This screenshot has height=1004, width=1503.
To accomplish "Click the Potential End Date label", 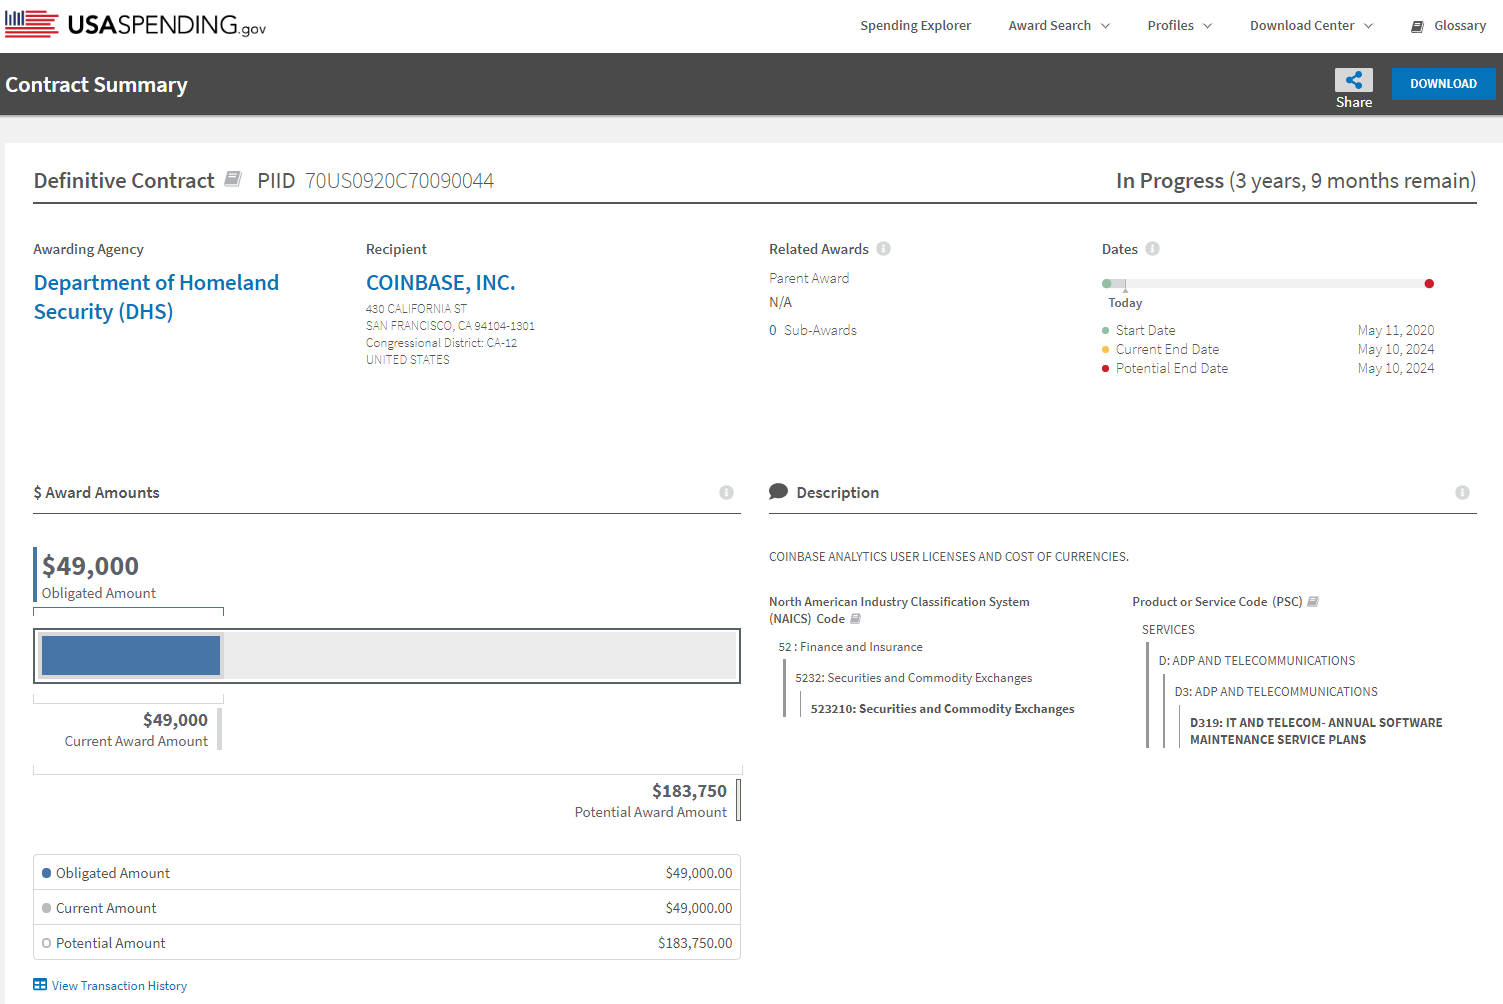I will tap(1172, 368).
